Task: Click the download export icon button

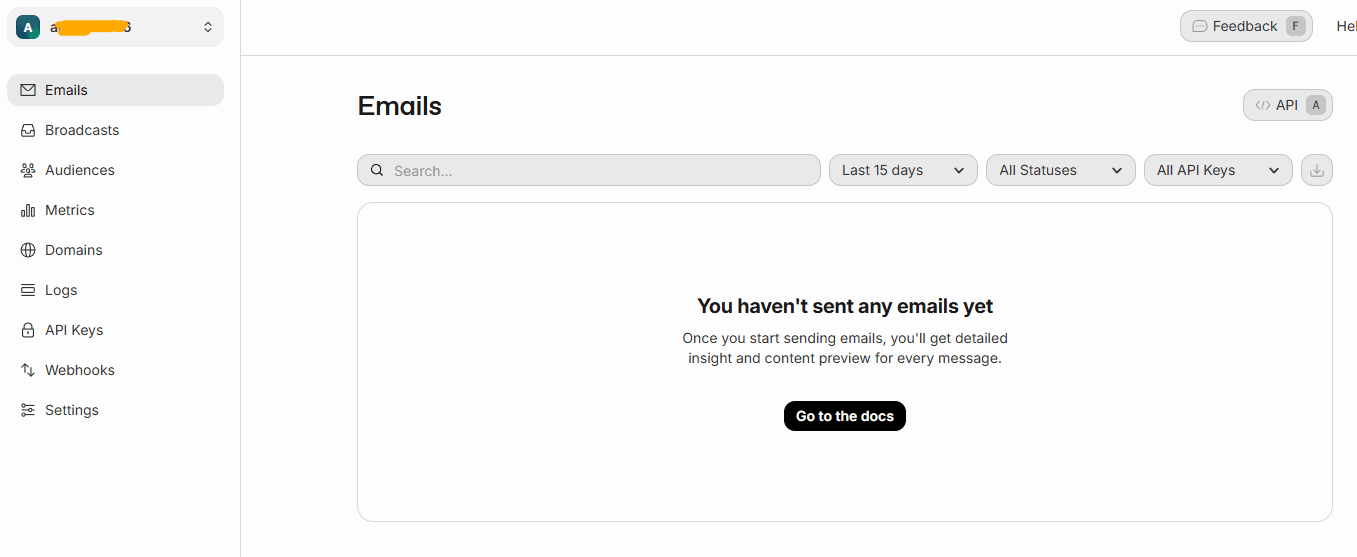Action: pyautogui.click(x=1316, y=170)
